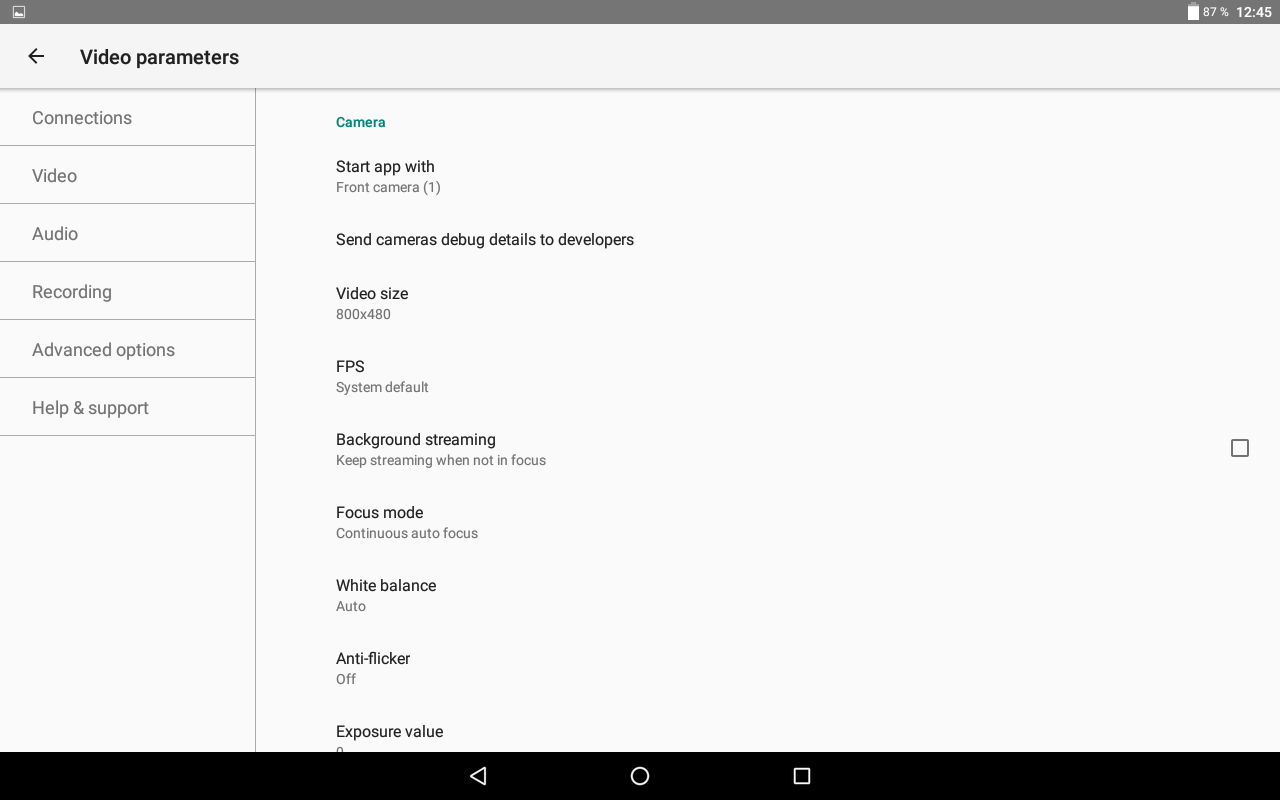Open the Audio settings section
Viewport: 1280px width, 800px height.
(x=128, y=234)
